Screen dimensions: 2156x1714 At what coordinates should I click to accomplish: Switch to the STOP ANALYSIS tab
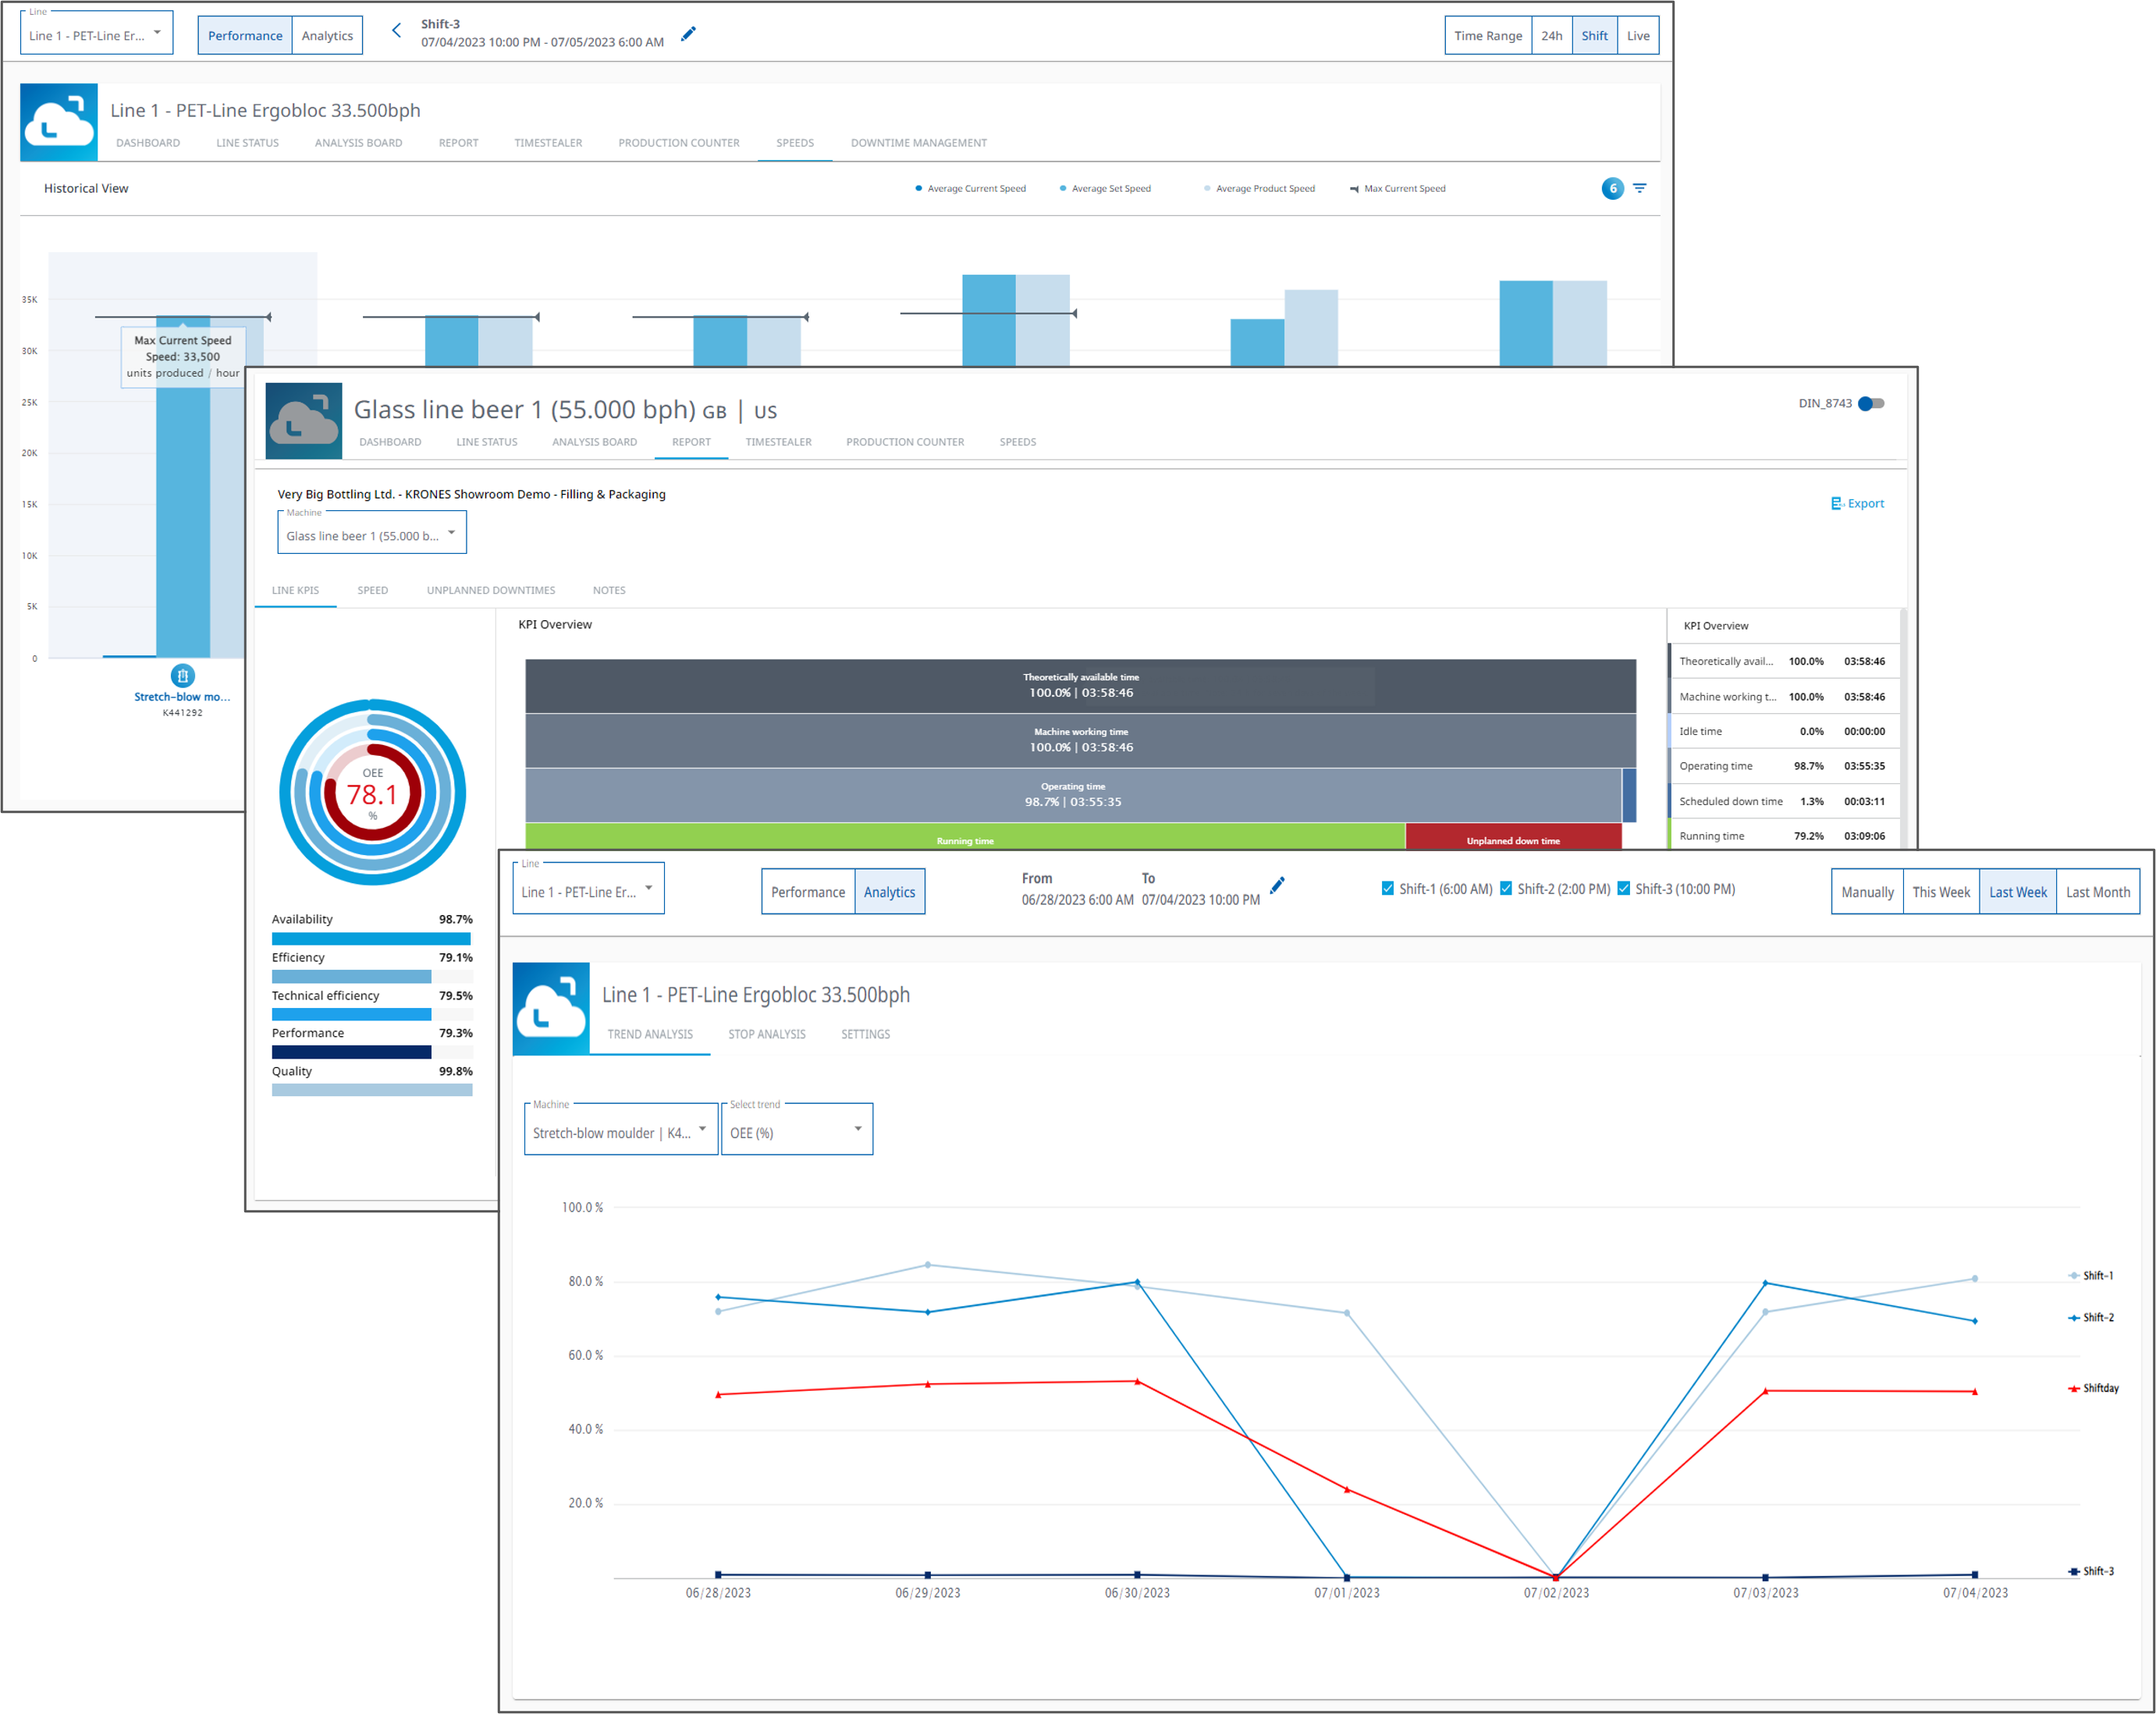[767, 1034]
